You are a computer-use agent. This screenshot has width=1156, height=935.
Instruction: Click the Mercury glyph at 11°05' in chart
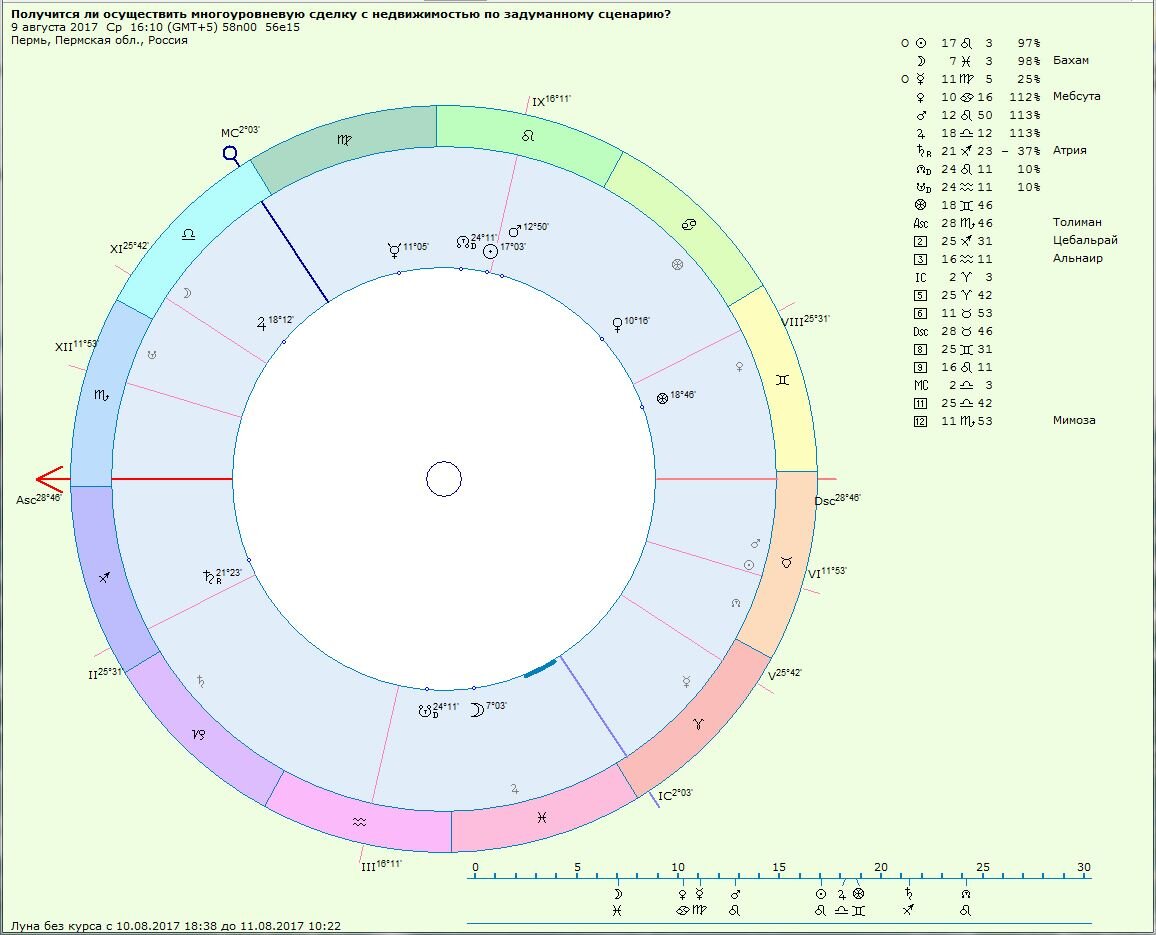coord(394,250)
